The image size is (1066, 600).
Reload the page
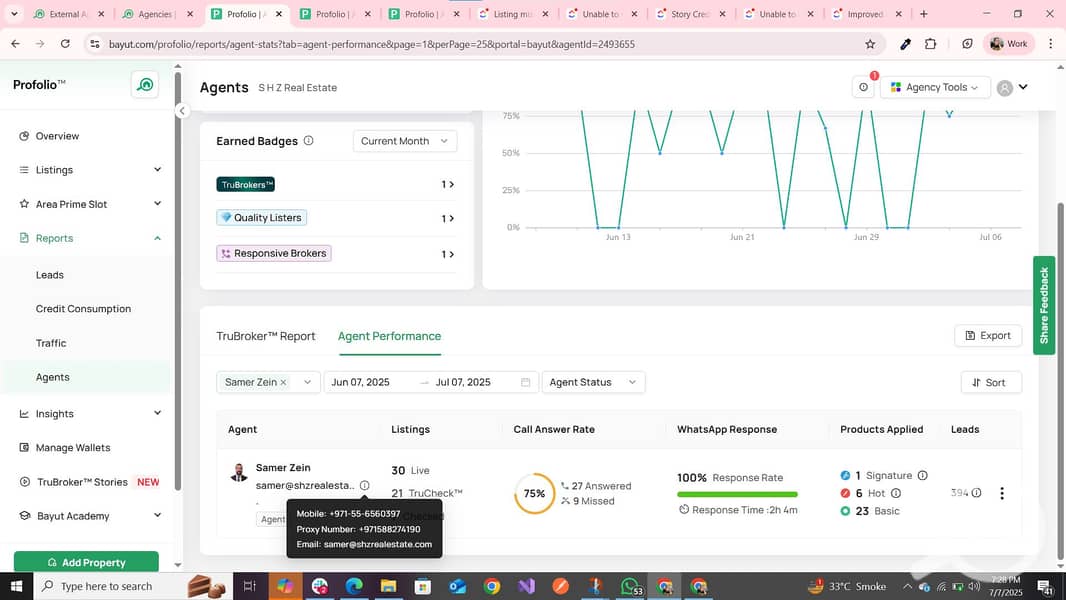(65, 44)
